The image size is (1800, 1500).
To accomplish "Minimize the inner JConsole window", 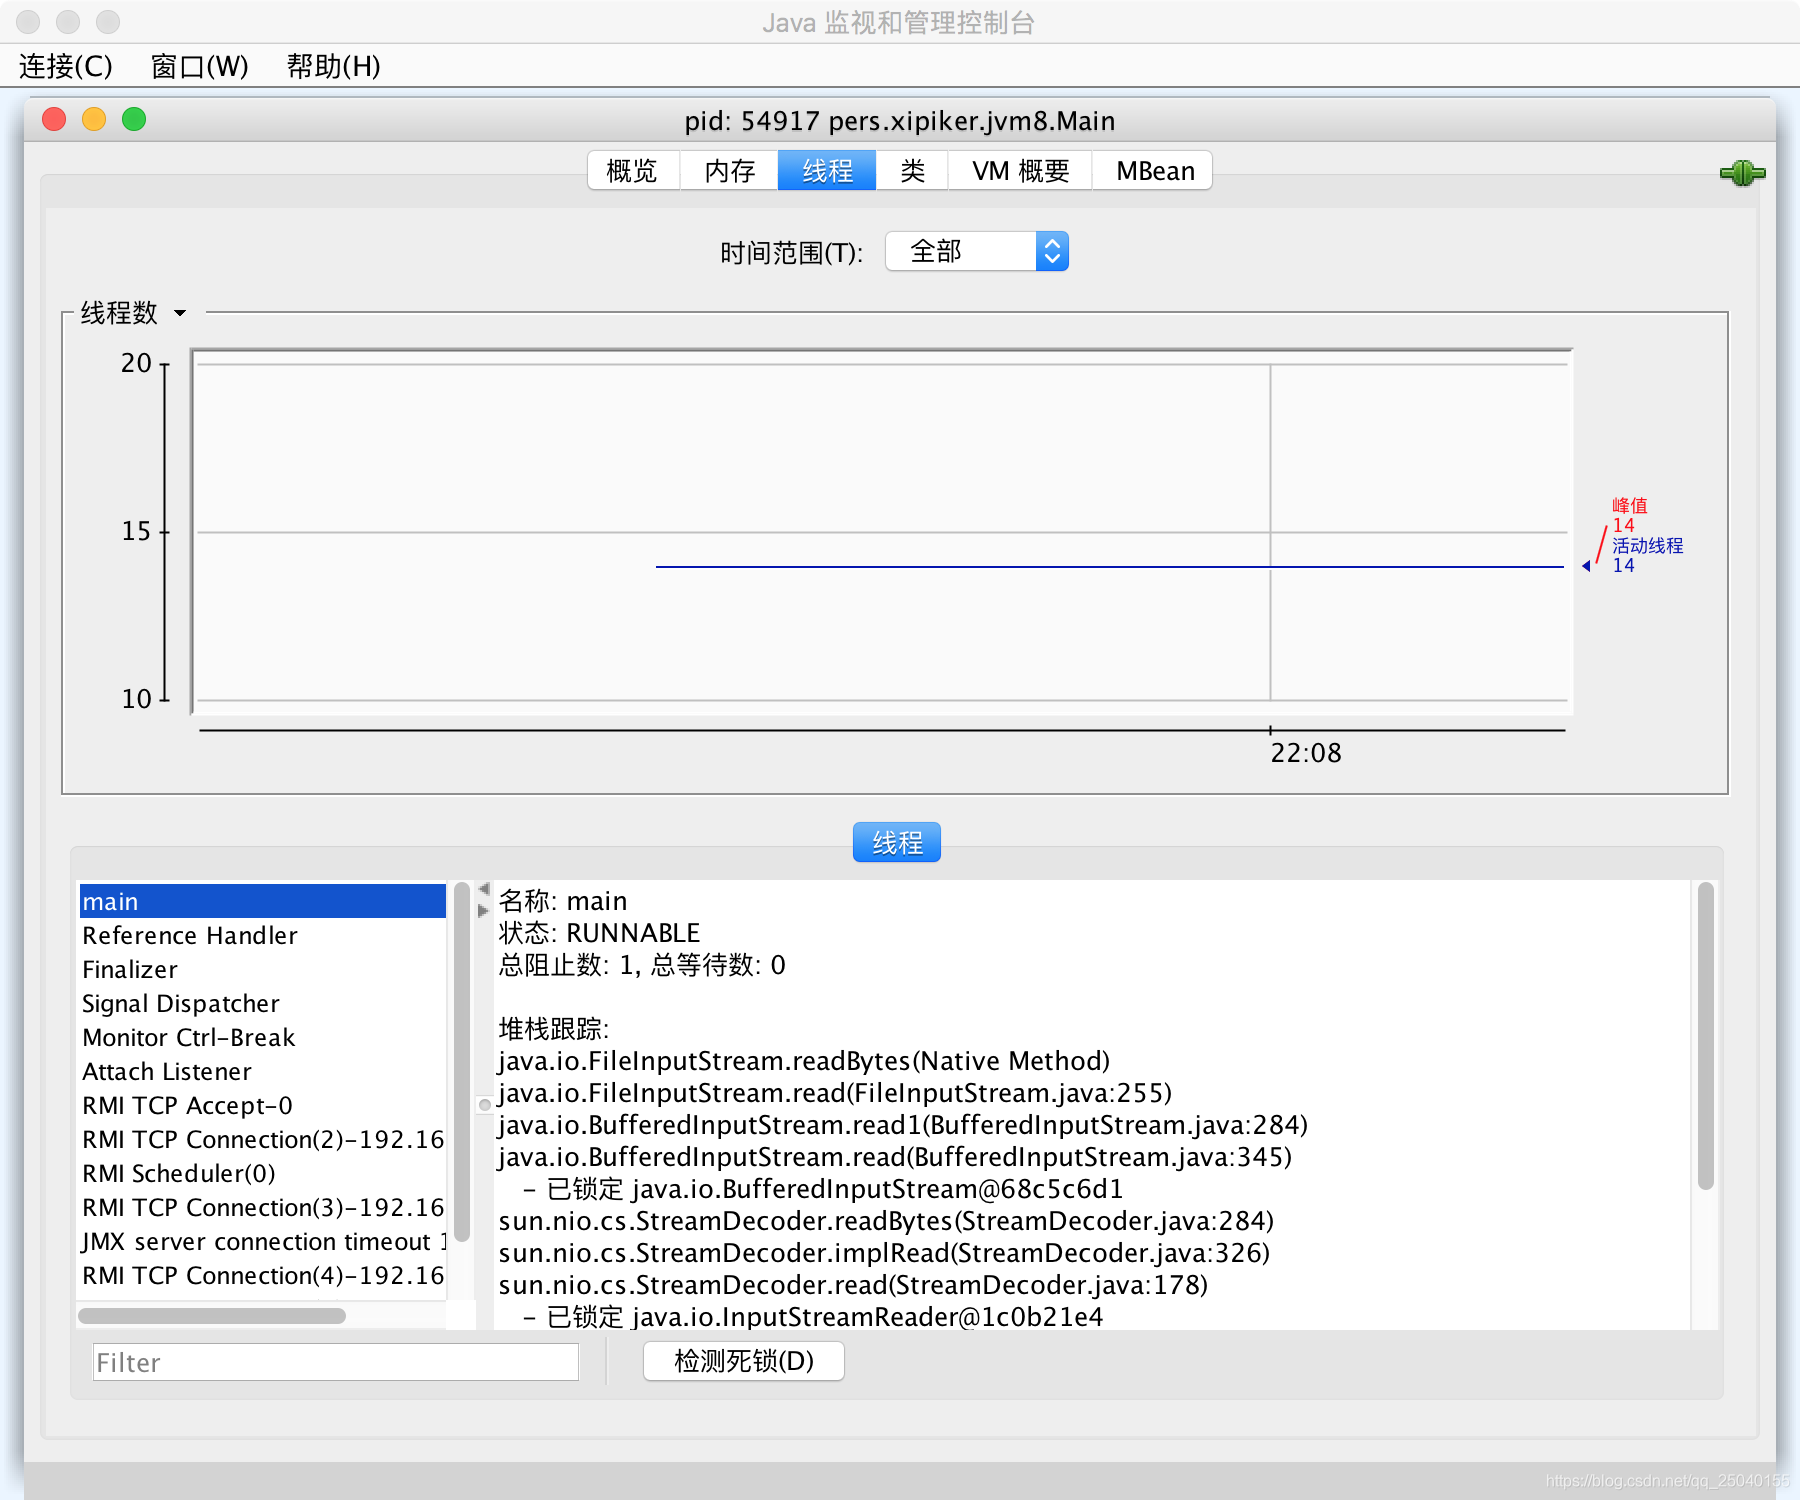I will tap(94, 120).
